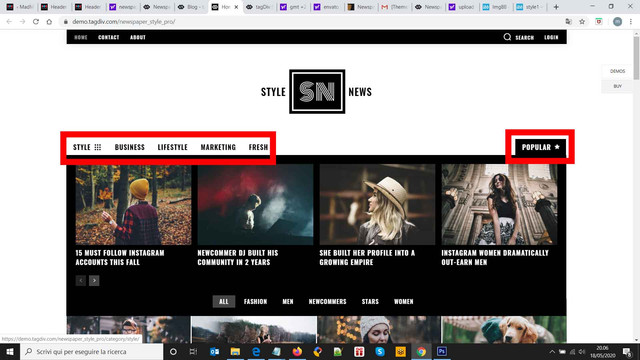Switch to Chrome on taskbar
This screenshot has width=640, height=360.
421,351
